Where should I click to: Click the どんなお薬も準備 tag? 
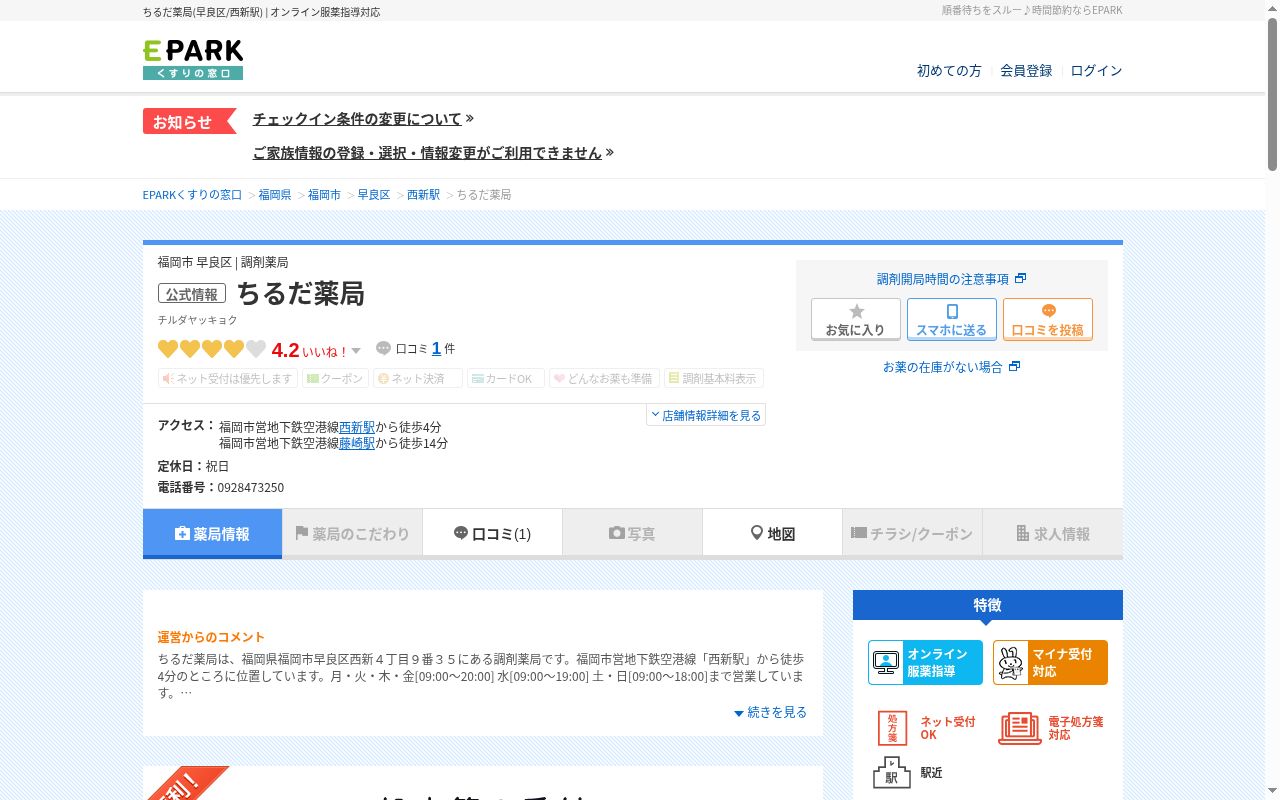[604, 378]
